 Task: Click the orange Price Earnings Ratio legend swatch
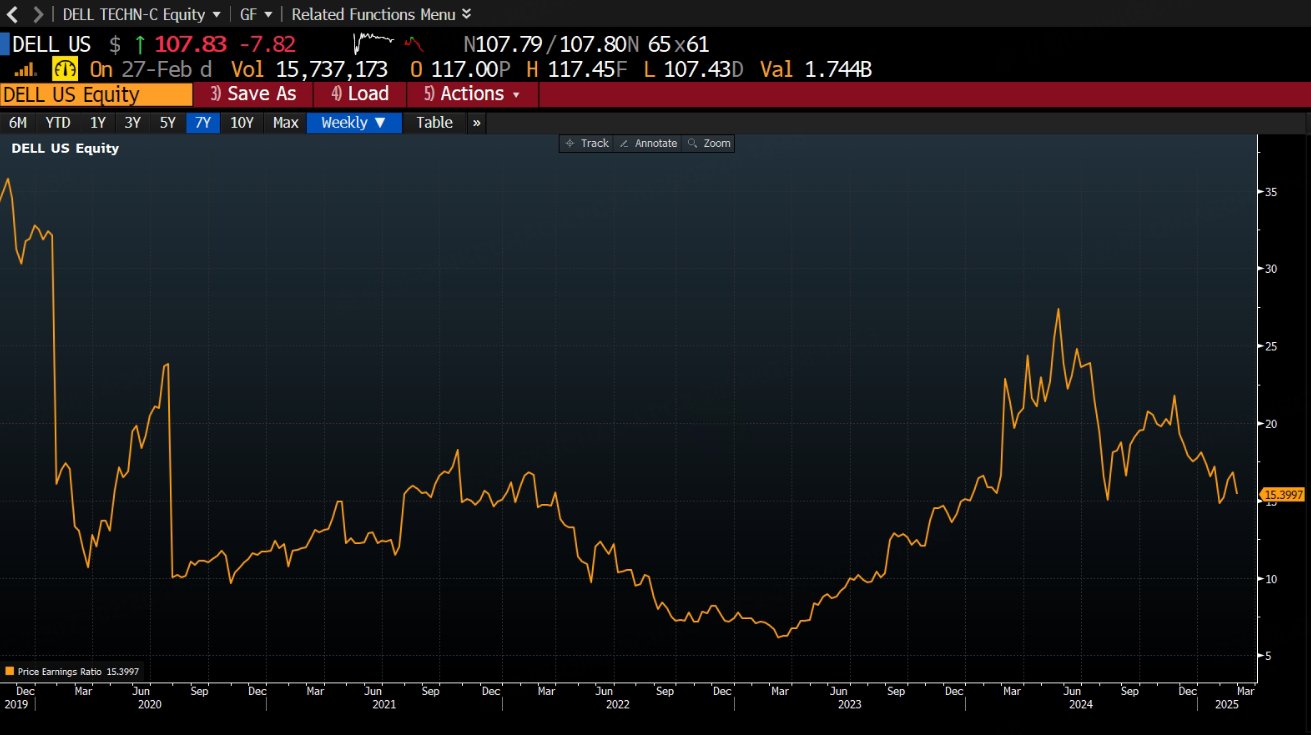coord(10,672)
